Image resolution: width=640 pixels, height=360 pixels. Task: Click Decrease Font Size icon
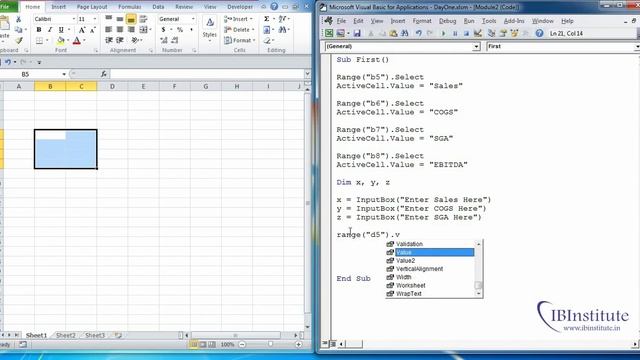click(x=92, y=30)
